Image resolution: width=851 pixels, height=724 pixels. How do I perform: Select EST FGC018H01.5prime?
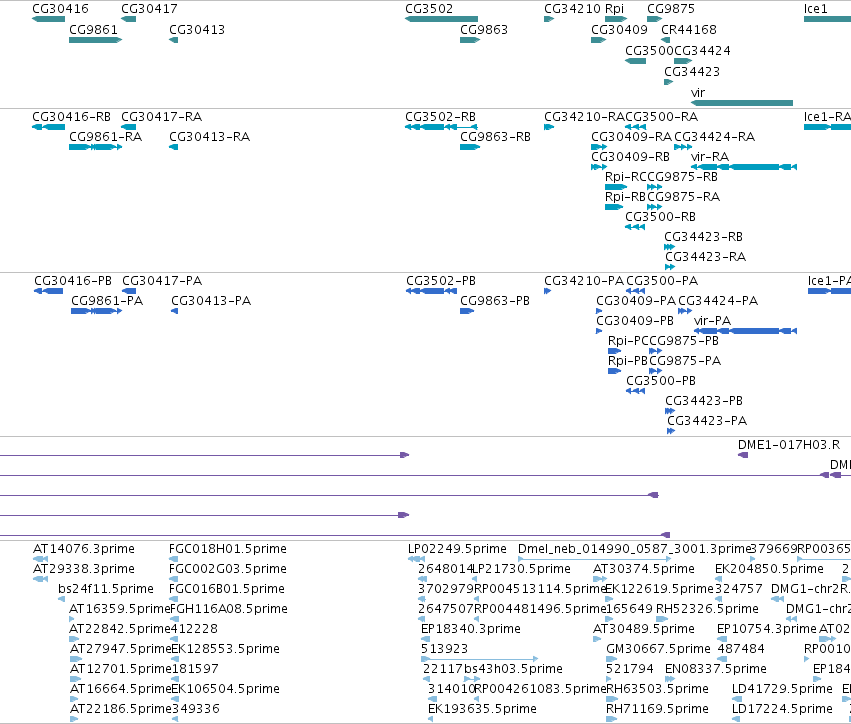tap(228, 549)
